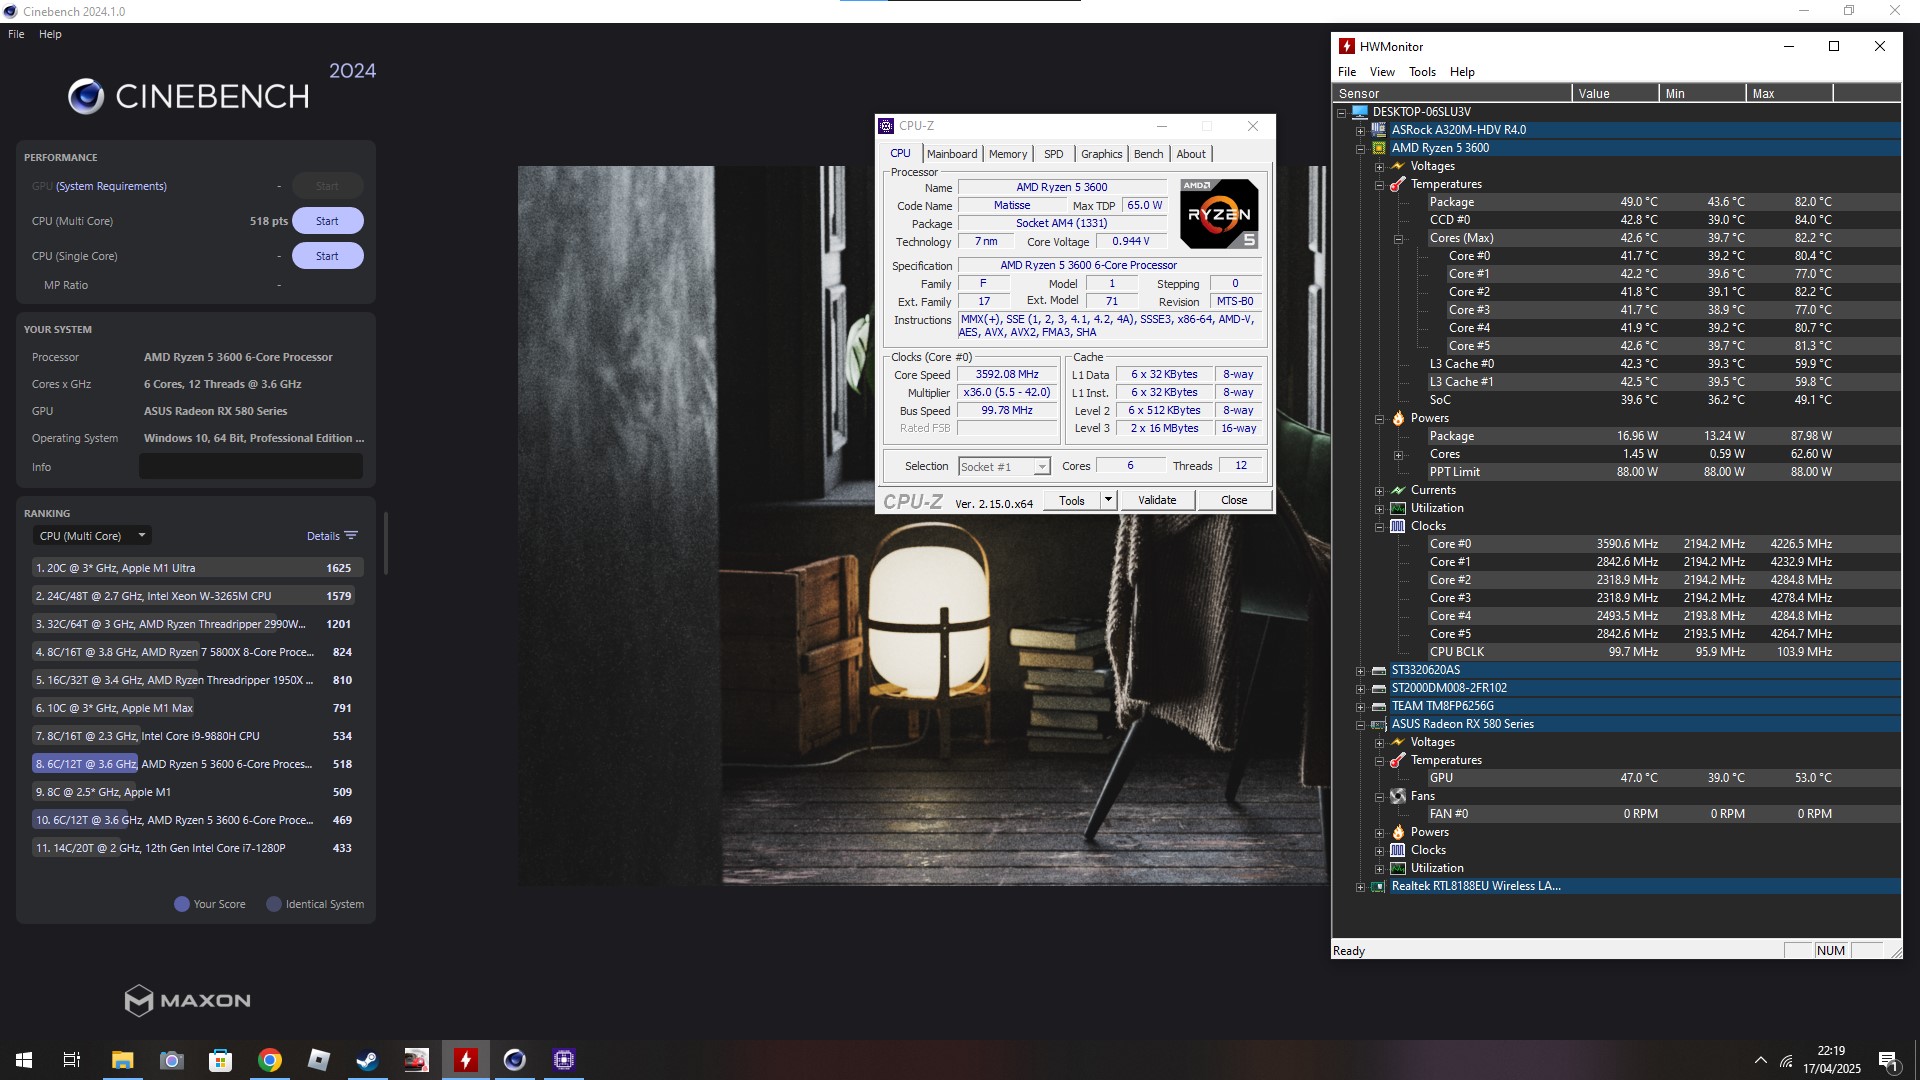This screenshot has height=1080, width=1920.
Task: Click the CPU Clocks icon
Action: [1398, 526]
